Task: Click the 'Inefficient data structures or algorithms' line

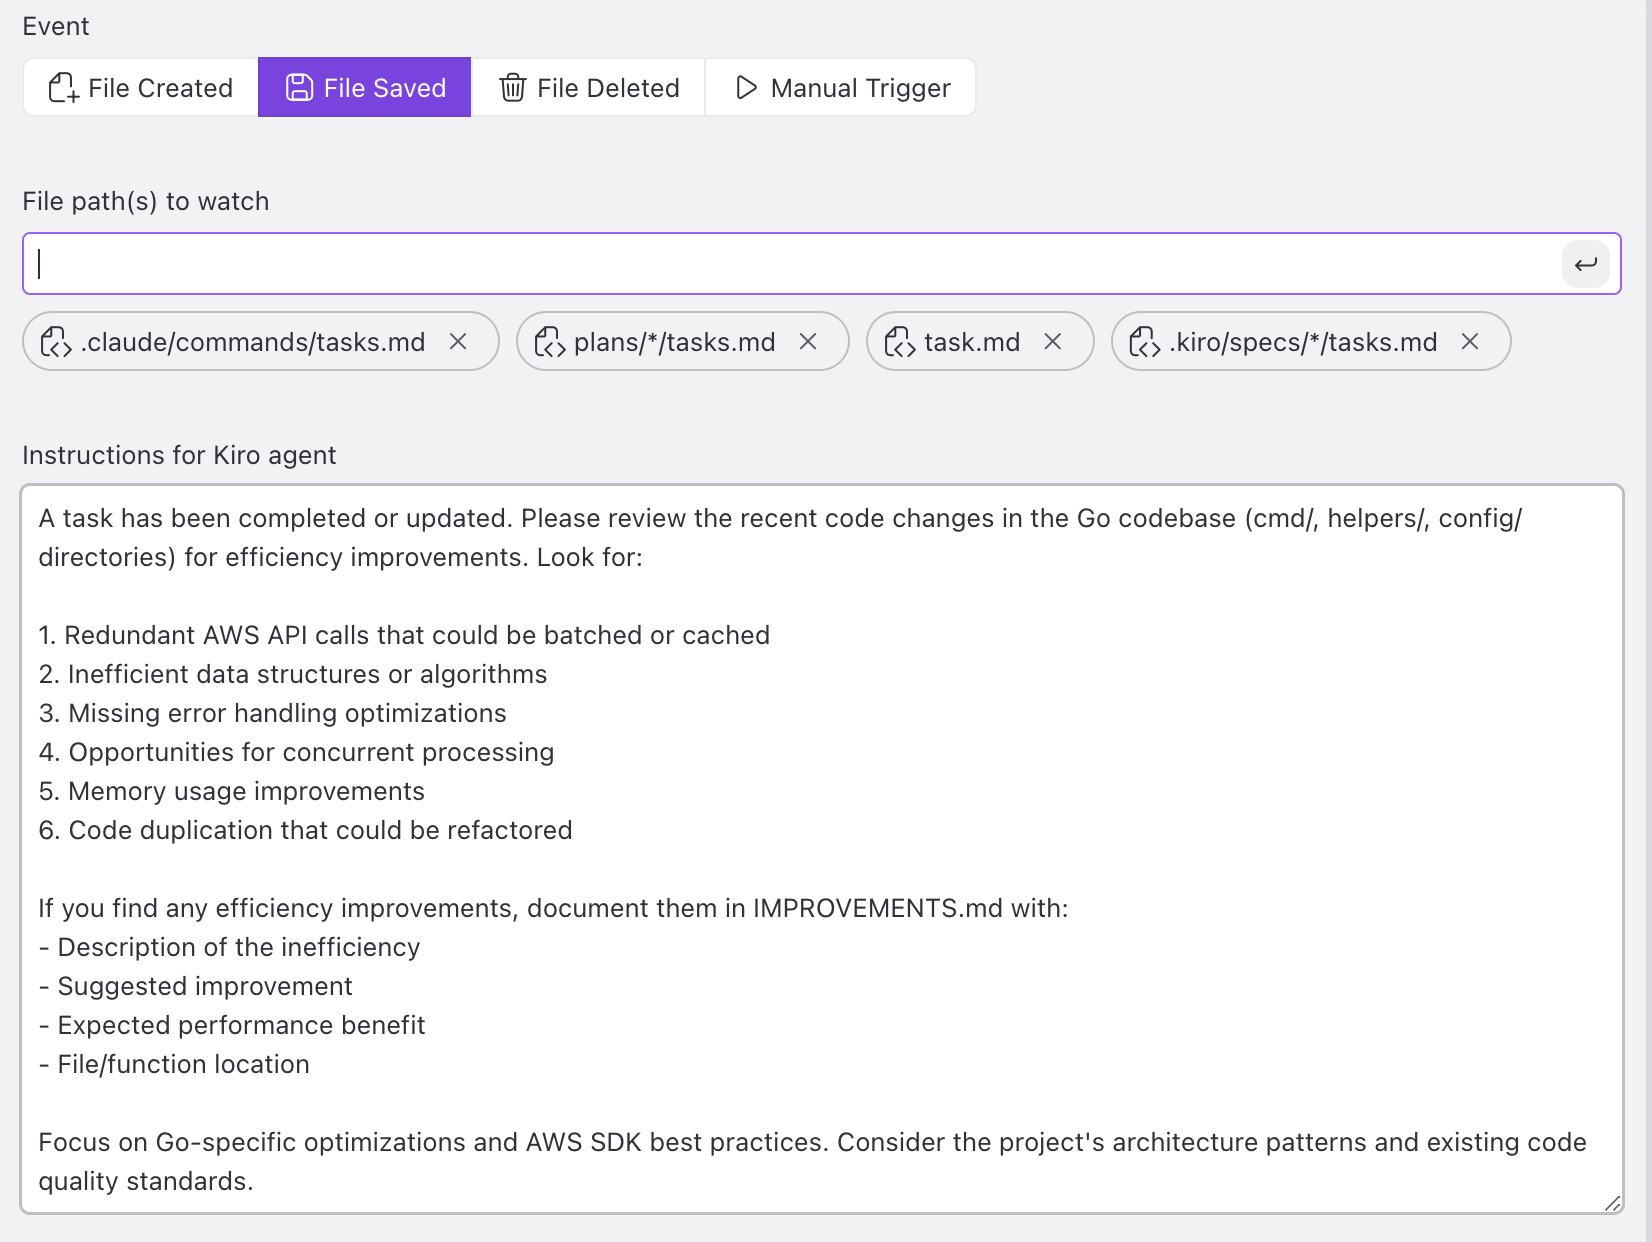Action: coord(293,674)
